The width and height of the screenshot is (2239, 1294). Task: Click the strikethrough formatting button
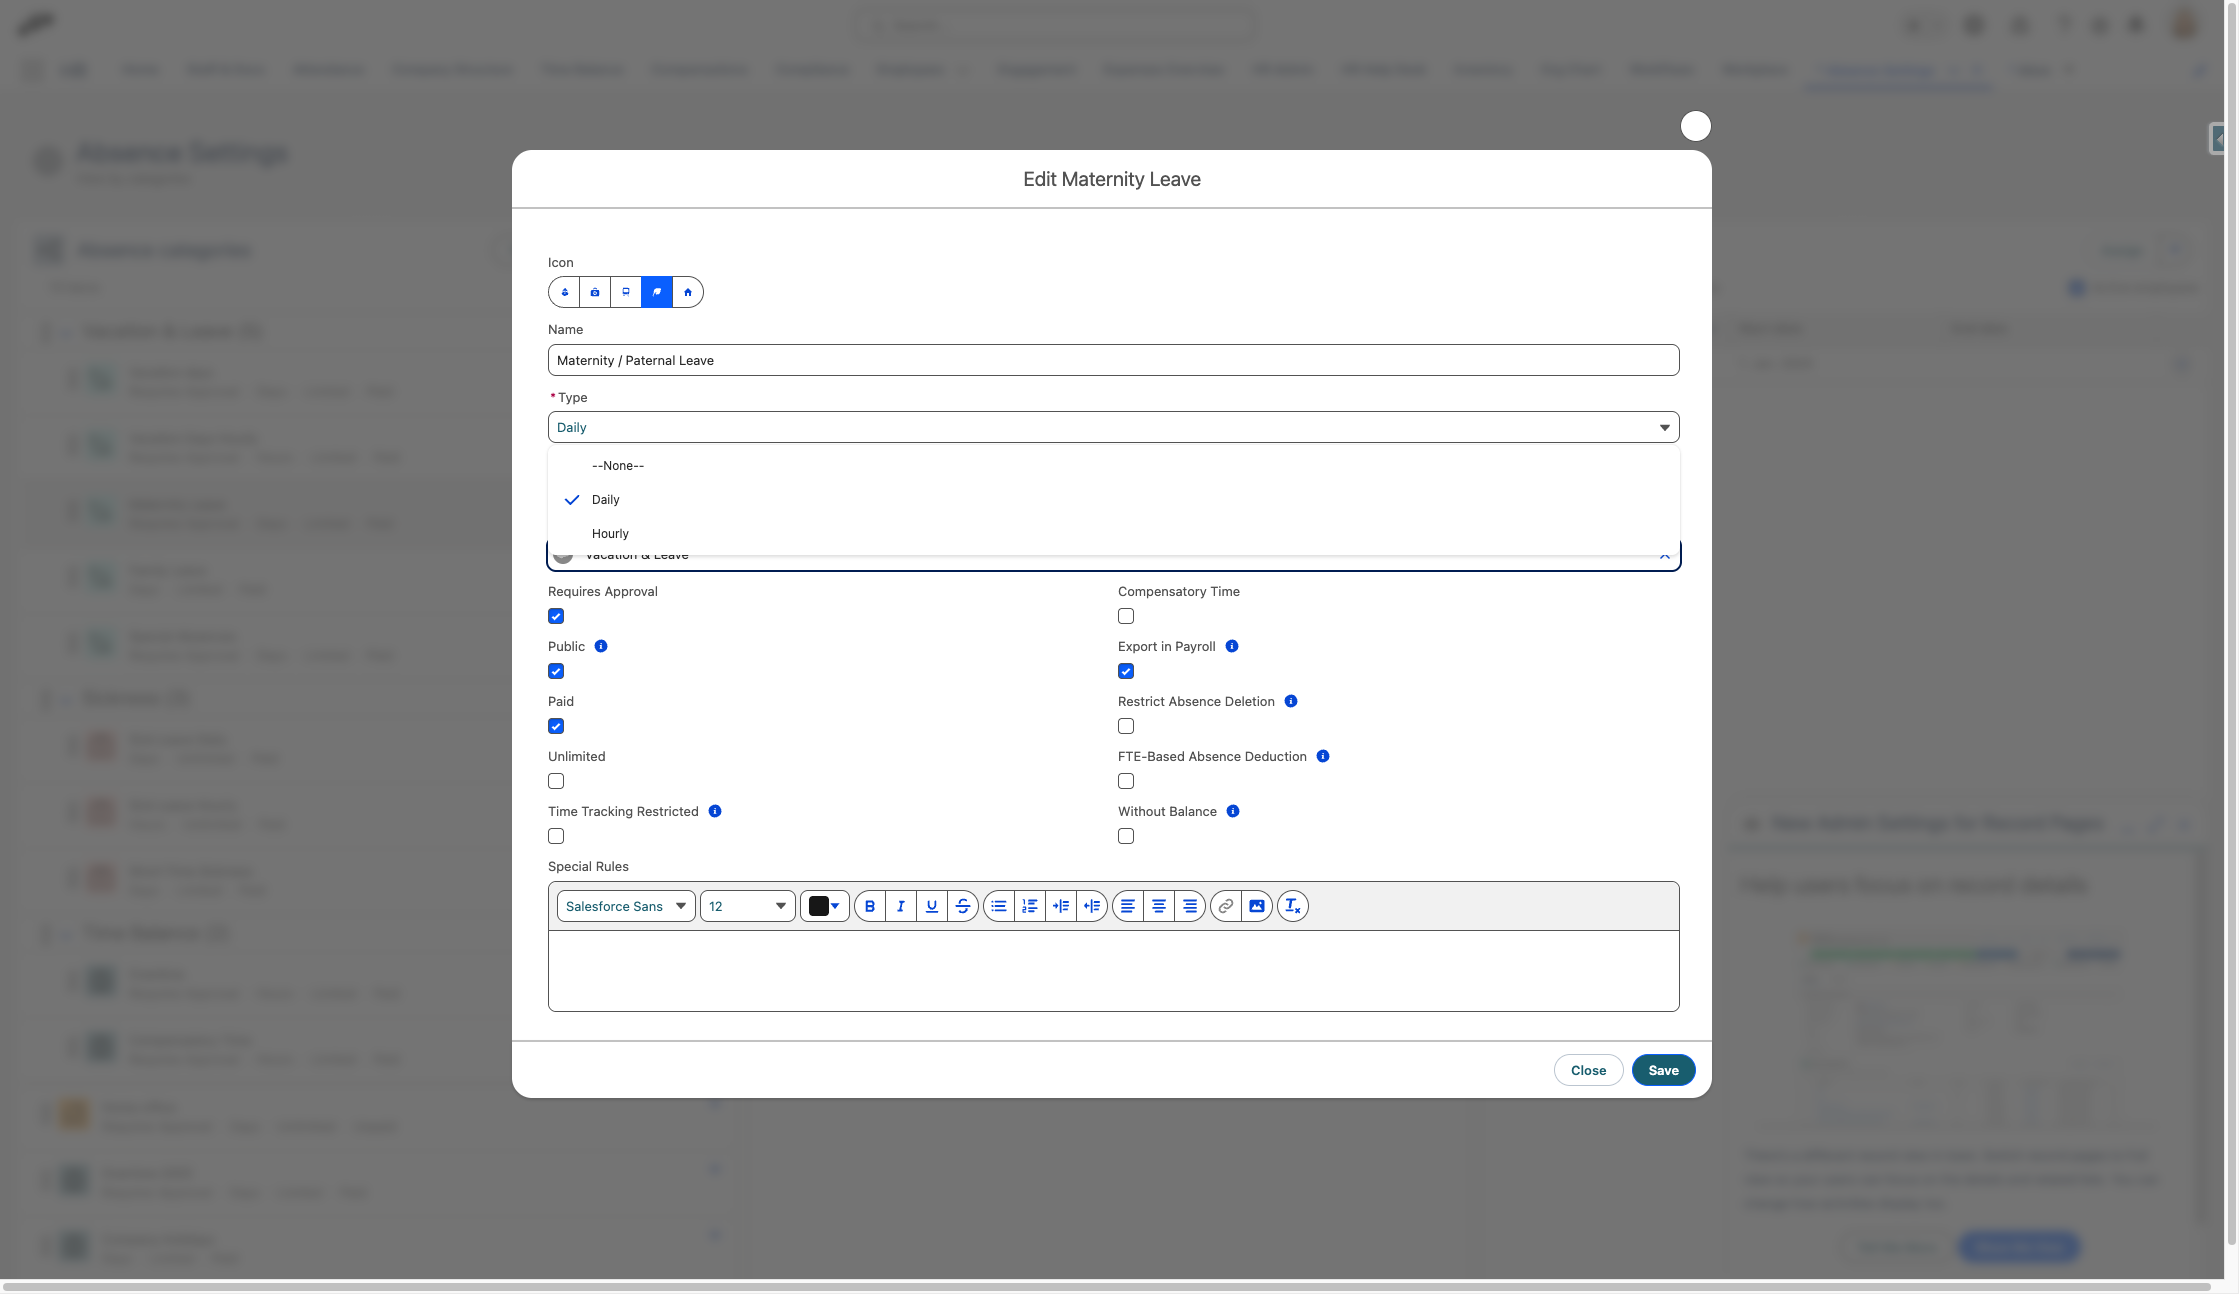tap(963, 906)
